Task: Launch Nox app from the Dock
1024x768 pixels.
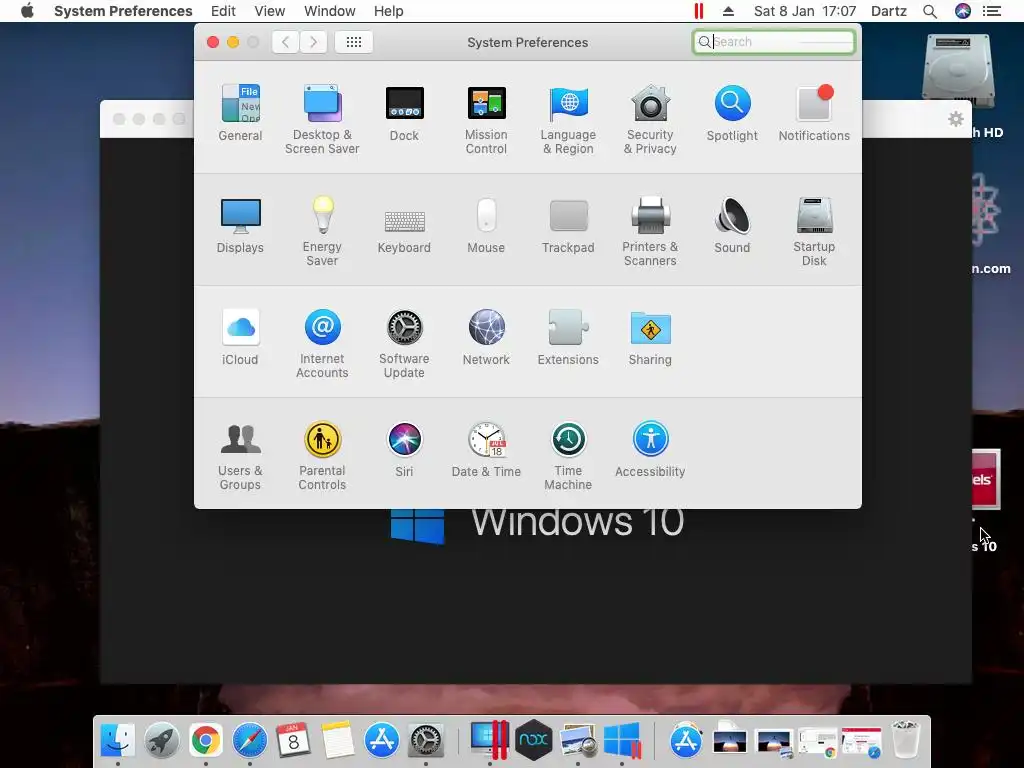Action: (x=534, y=741)
